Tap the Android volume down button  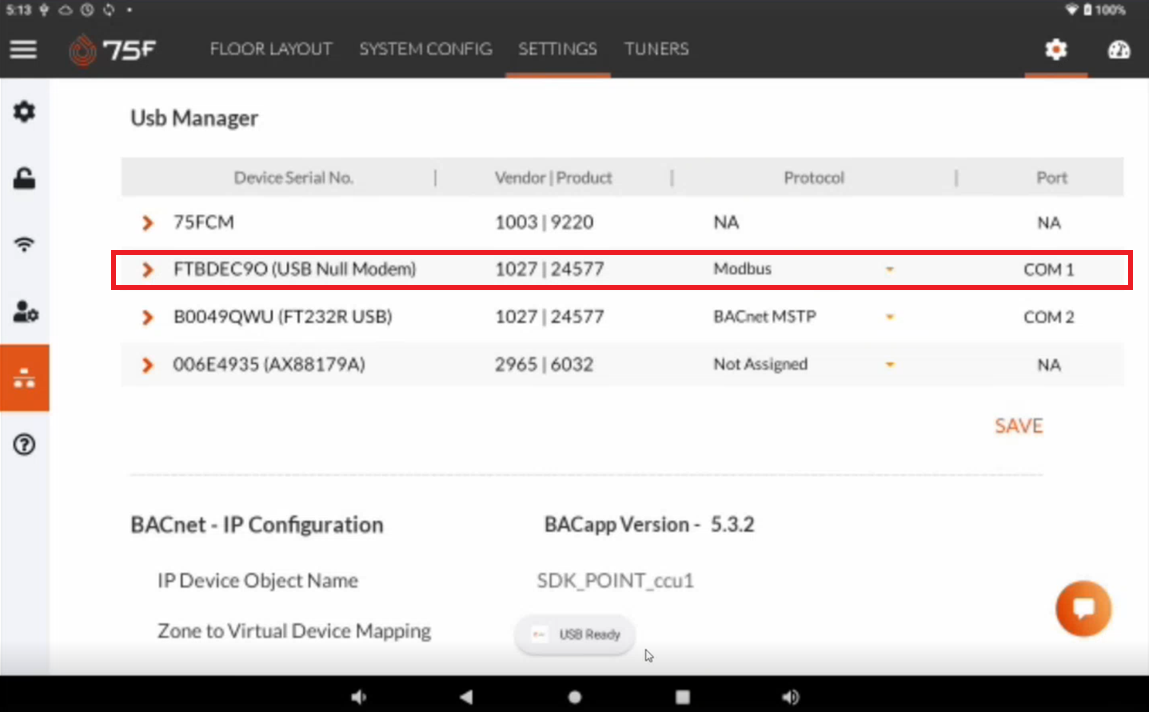pyautogui.click(x=358, y=697)
